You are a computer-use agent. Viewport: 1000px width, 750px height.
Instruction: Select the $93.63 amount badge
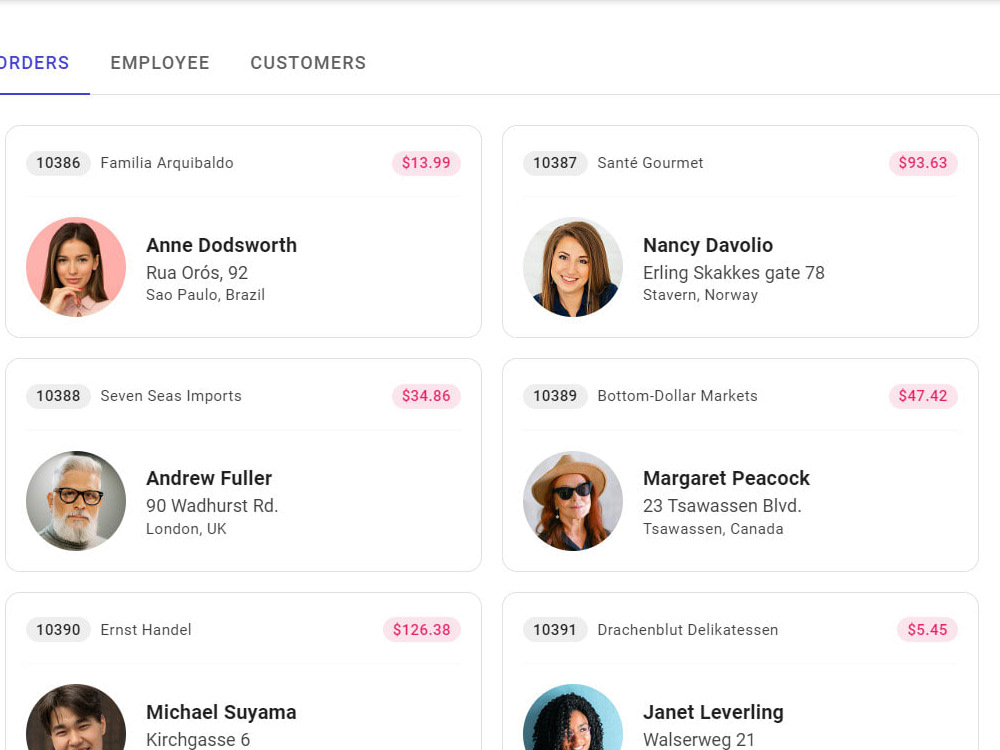pos(923,163)
